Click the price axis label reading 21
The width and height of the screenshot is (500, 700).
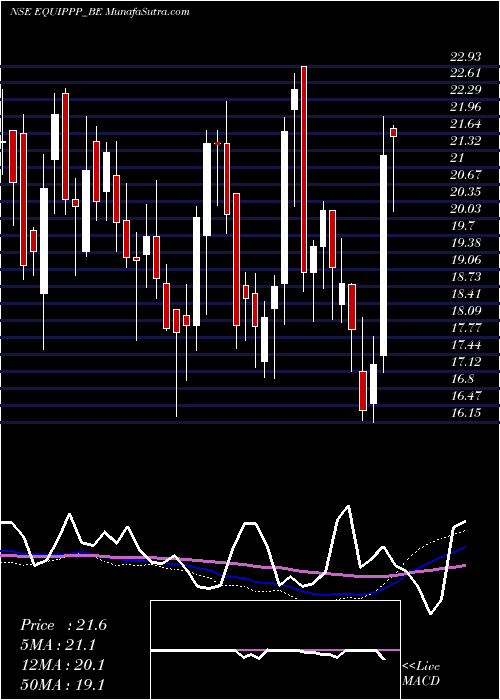[x=458, y=158]
